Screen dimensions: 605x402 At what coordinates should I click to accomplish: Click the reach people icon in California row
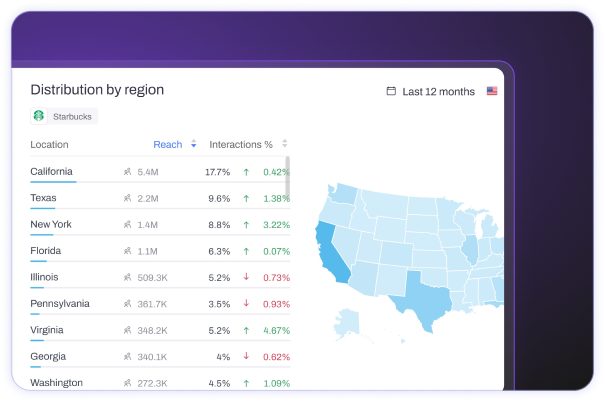point(127,172)
